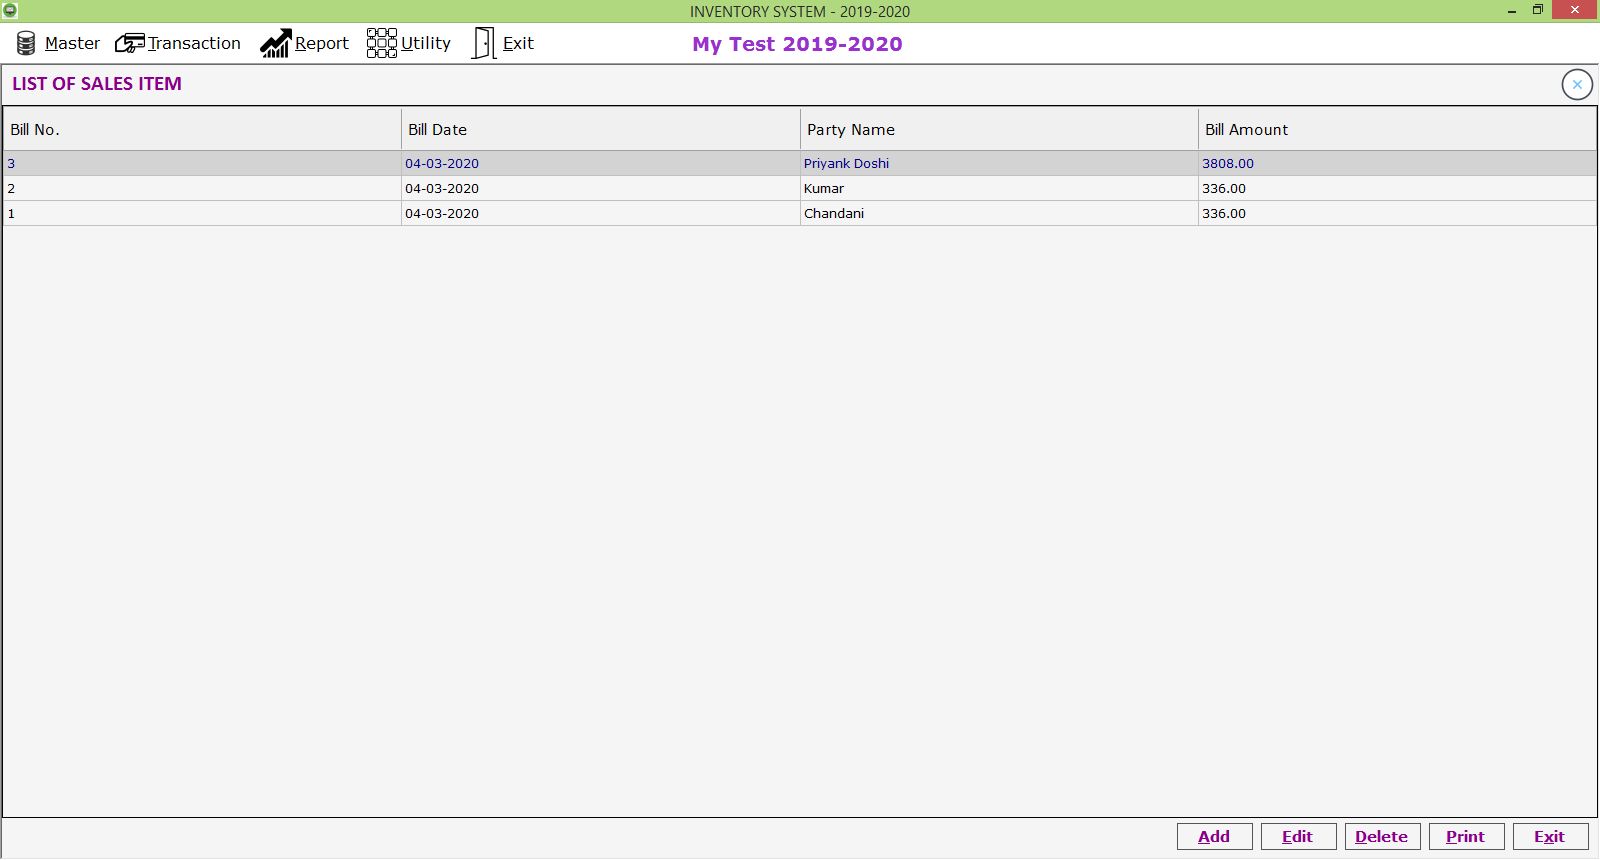This screenshot has height=860, width=1600.
Task: Click the bill date in Chandani's row
Action: tap(601, 214)
